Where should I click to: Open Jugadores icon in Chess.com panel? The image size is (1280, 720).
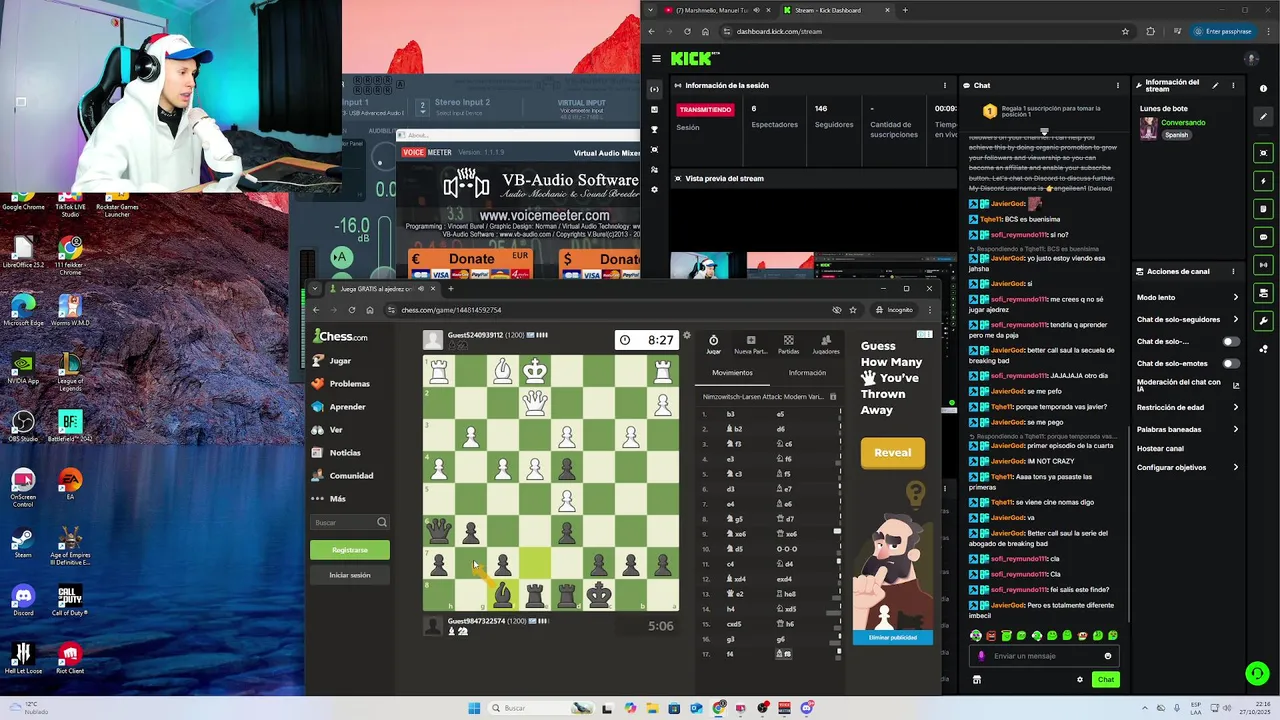[x=826, y=345]
